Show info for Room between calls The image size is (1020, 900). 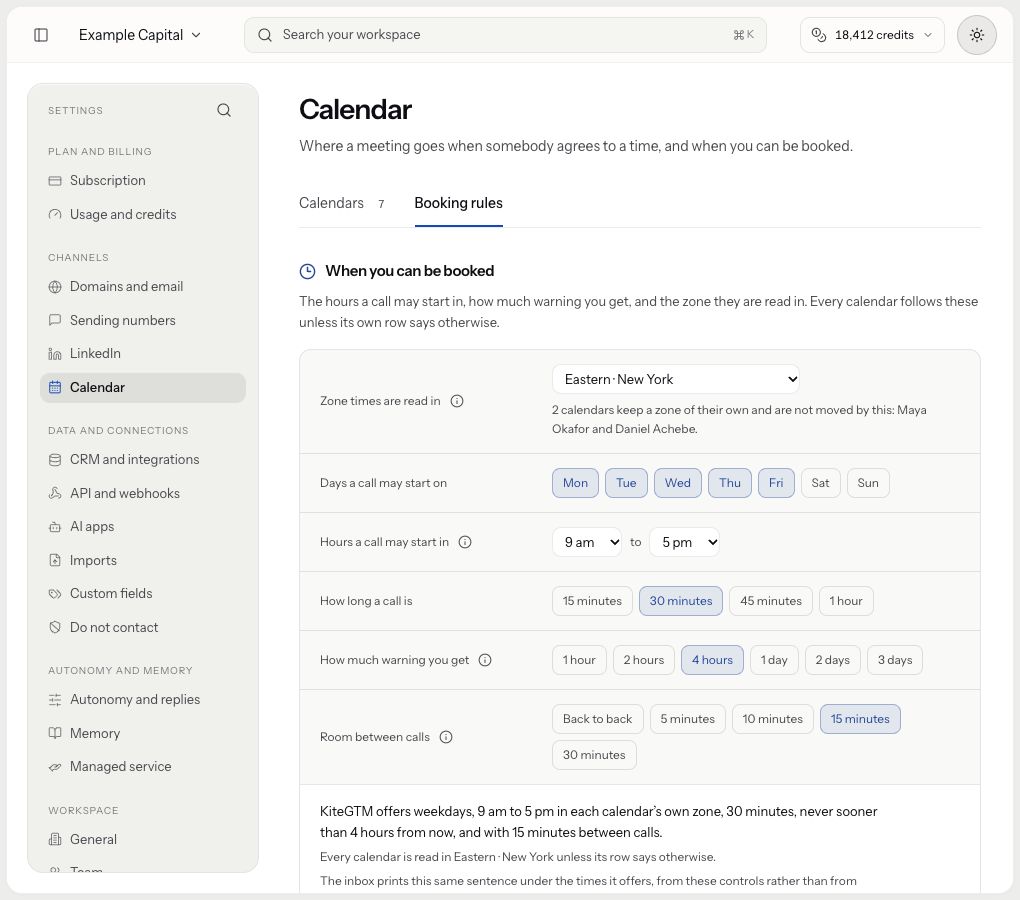click(x=446, y=737)
